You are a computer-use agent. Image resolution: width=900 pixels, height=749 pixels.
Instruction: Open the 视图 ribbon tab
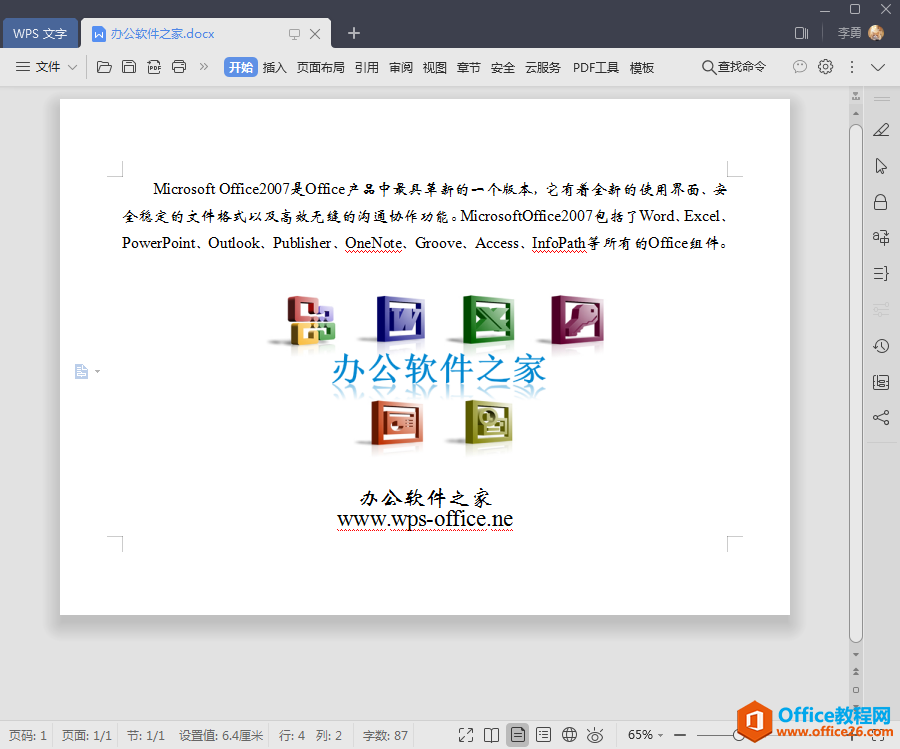pos(435,68)
